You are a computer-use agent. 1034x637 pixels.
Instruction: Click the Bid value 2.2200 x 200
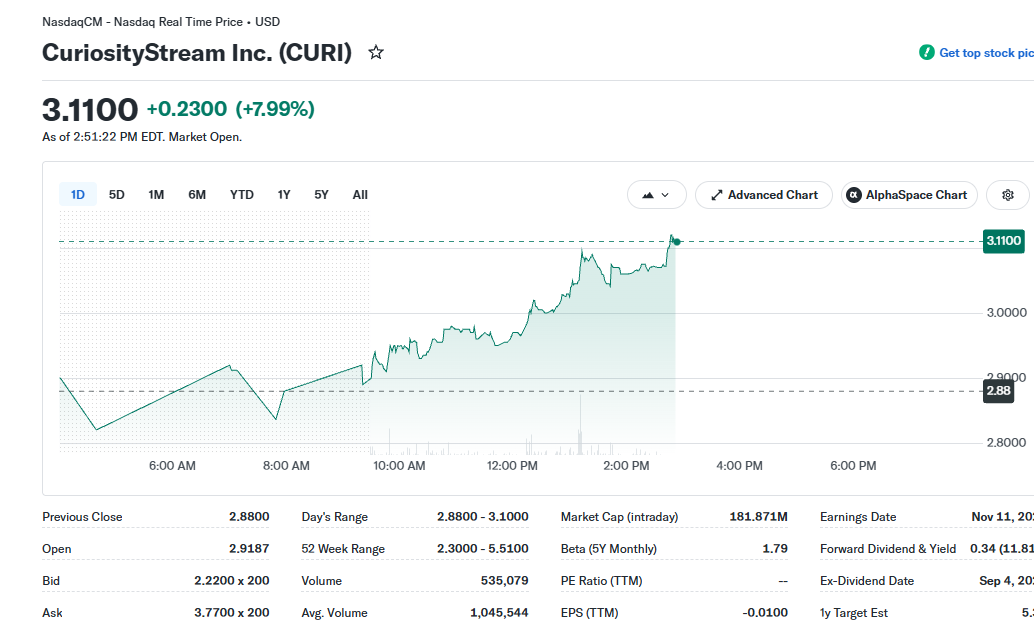coord(231,580)
